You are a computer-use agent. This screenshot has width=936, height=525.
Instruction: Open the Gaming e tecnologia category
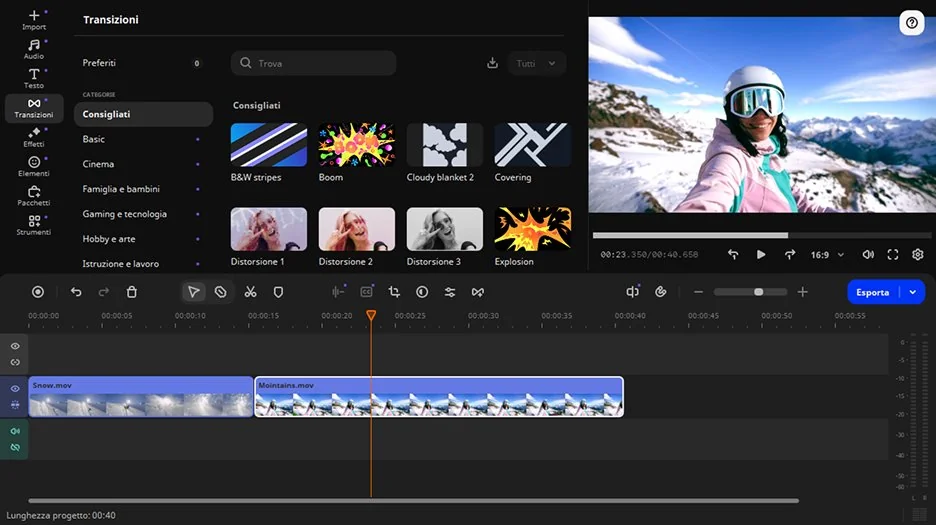(x=124, y=214)
